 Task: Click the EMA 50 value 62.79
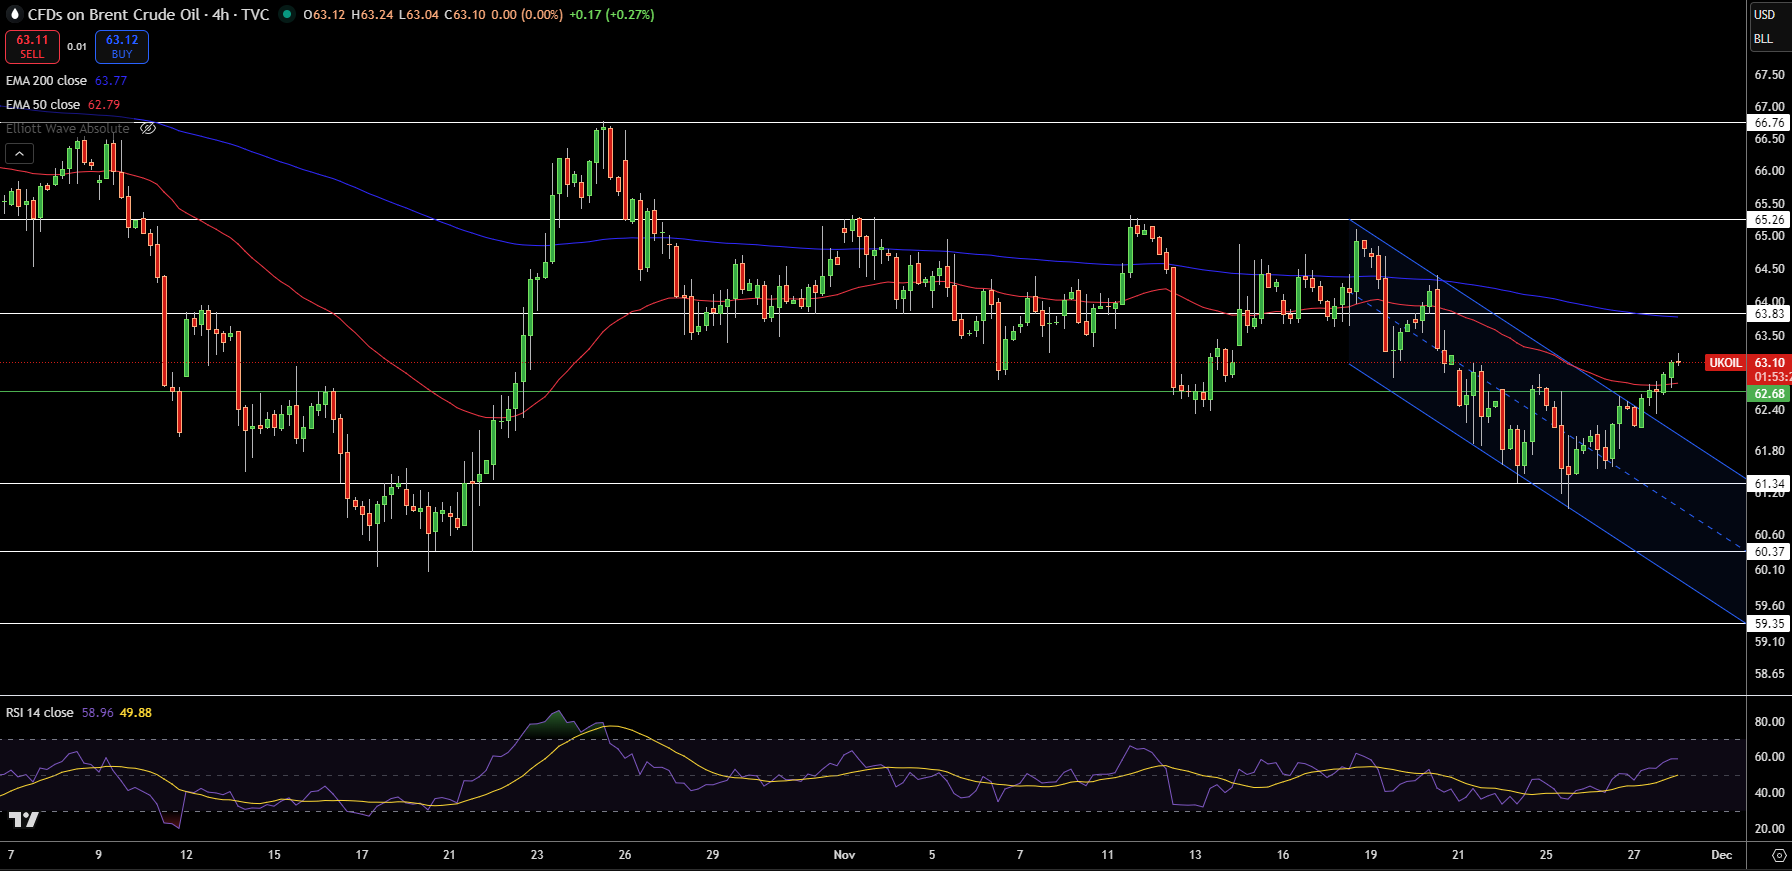tap(104, 105)
